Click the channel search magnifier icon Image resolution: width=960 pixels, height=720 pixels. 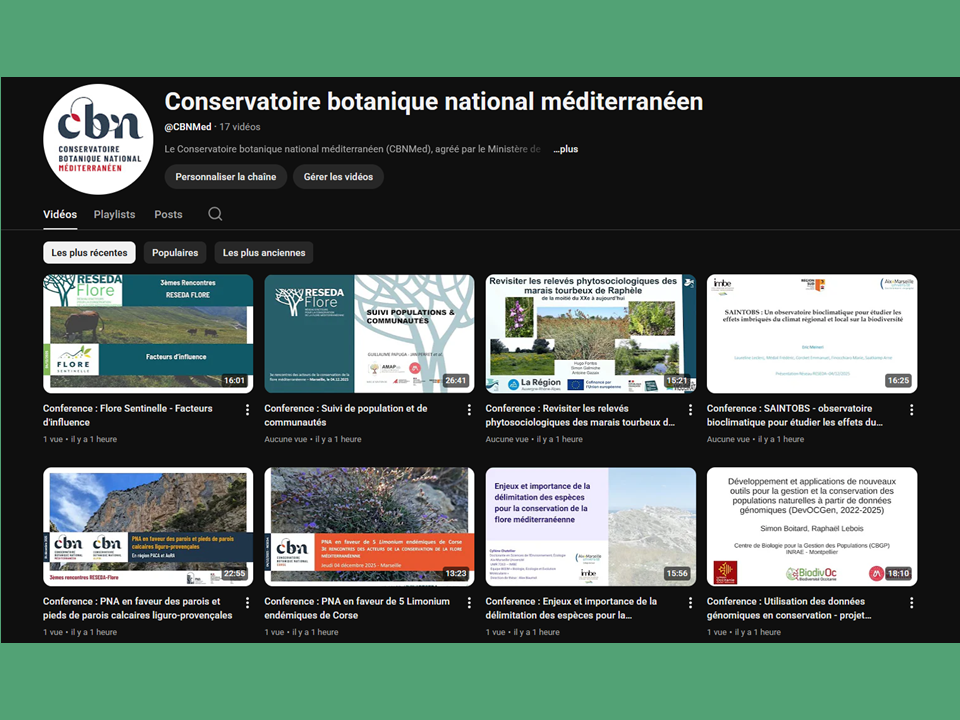(215, 214)
